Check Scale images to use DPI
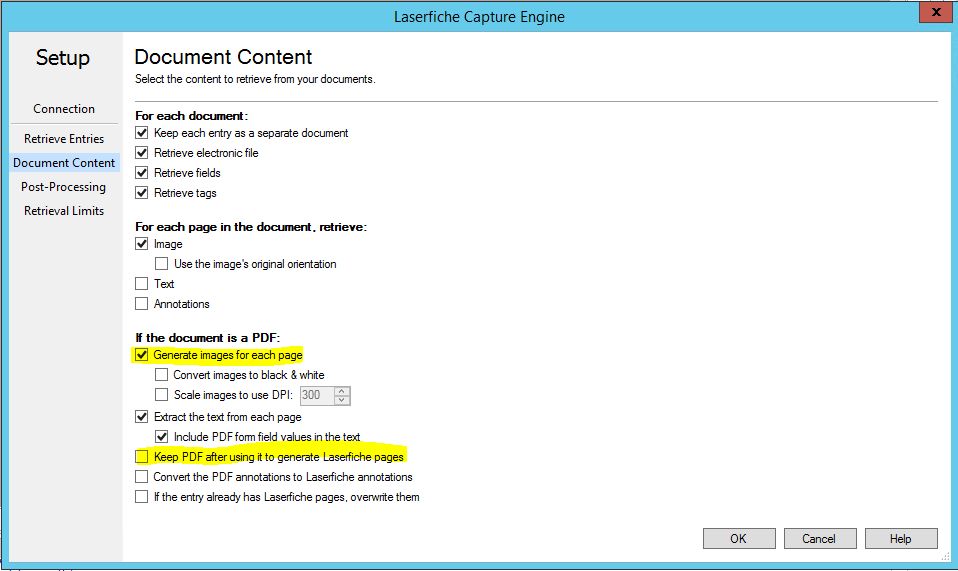This screenshot has height=571, width=958. [x=161, y=395]
